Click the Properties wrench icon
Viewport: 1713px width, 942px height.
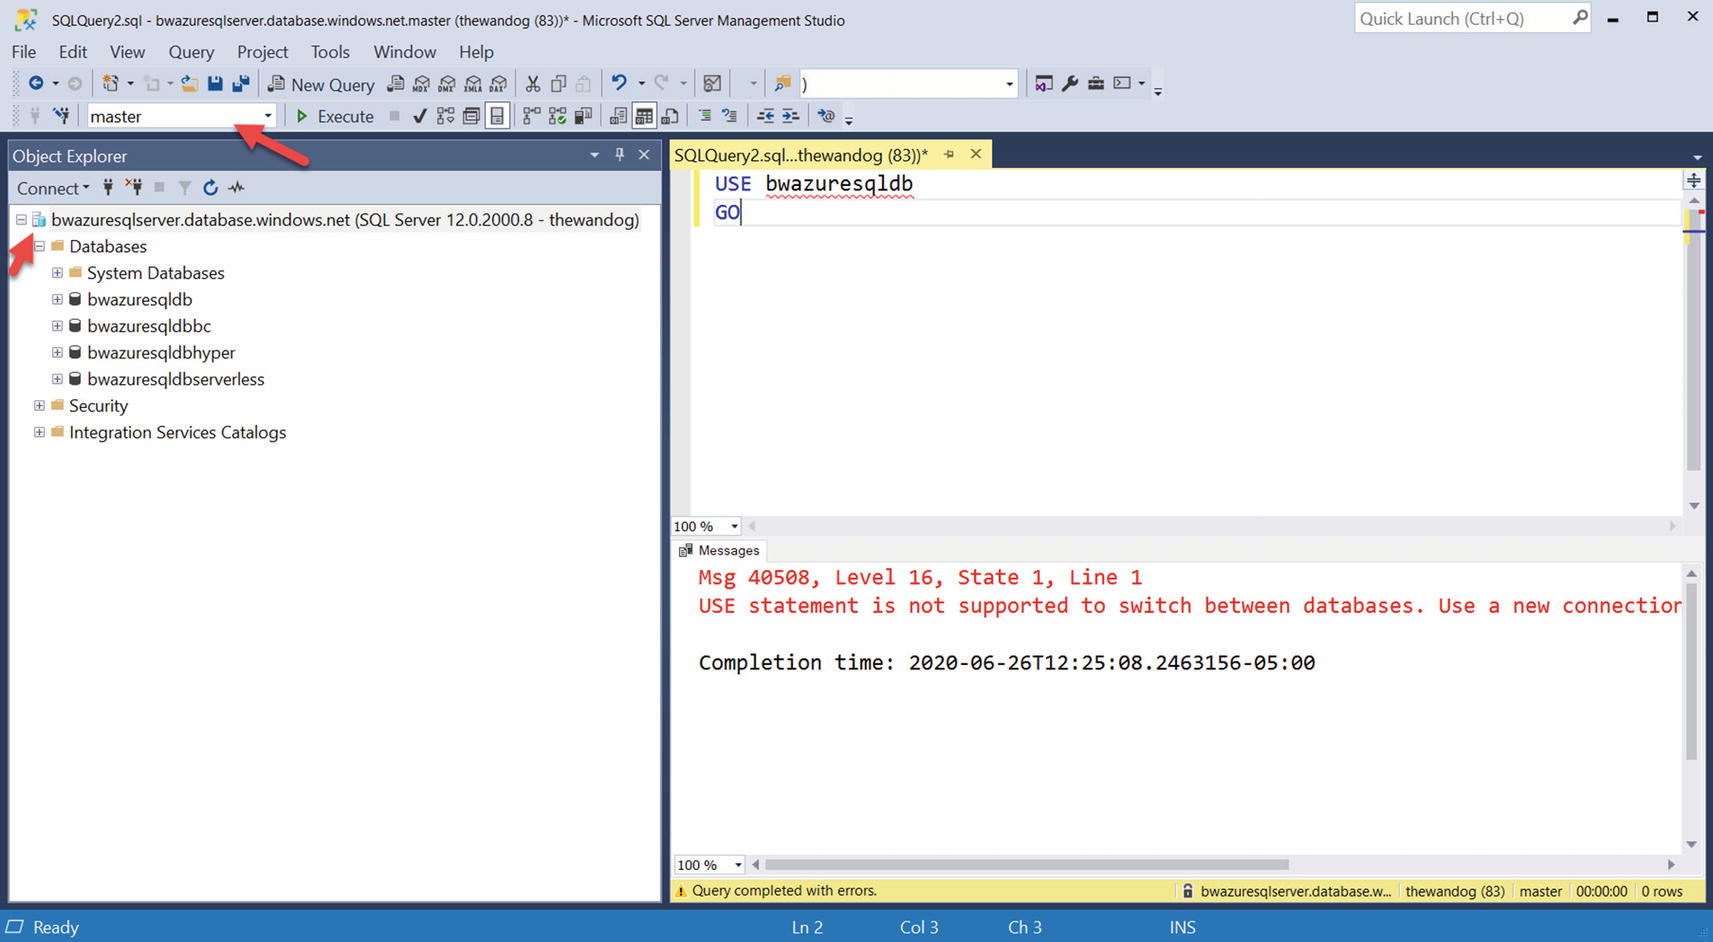pos(1070,84)
